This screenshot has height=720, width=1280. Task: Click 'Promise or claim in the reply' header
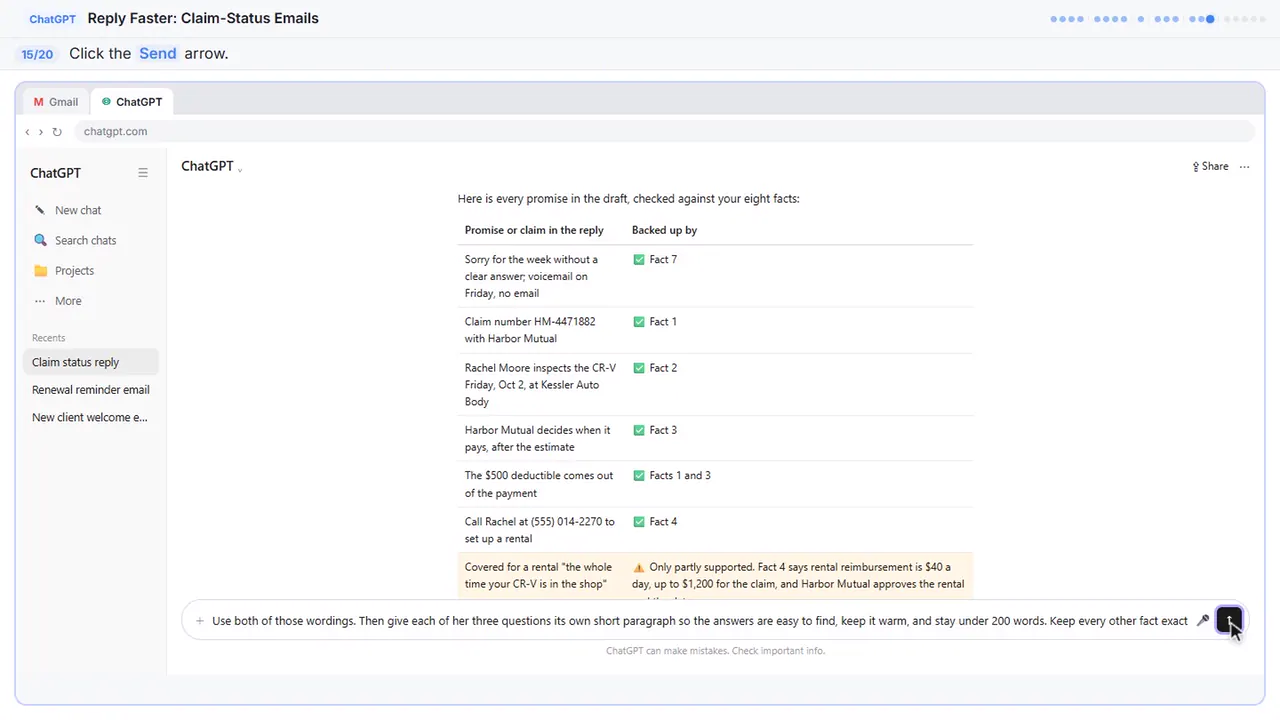tap(534, 230)
